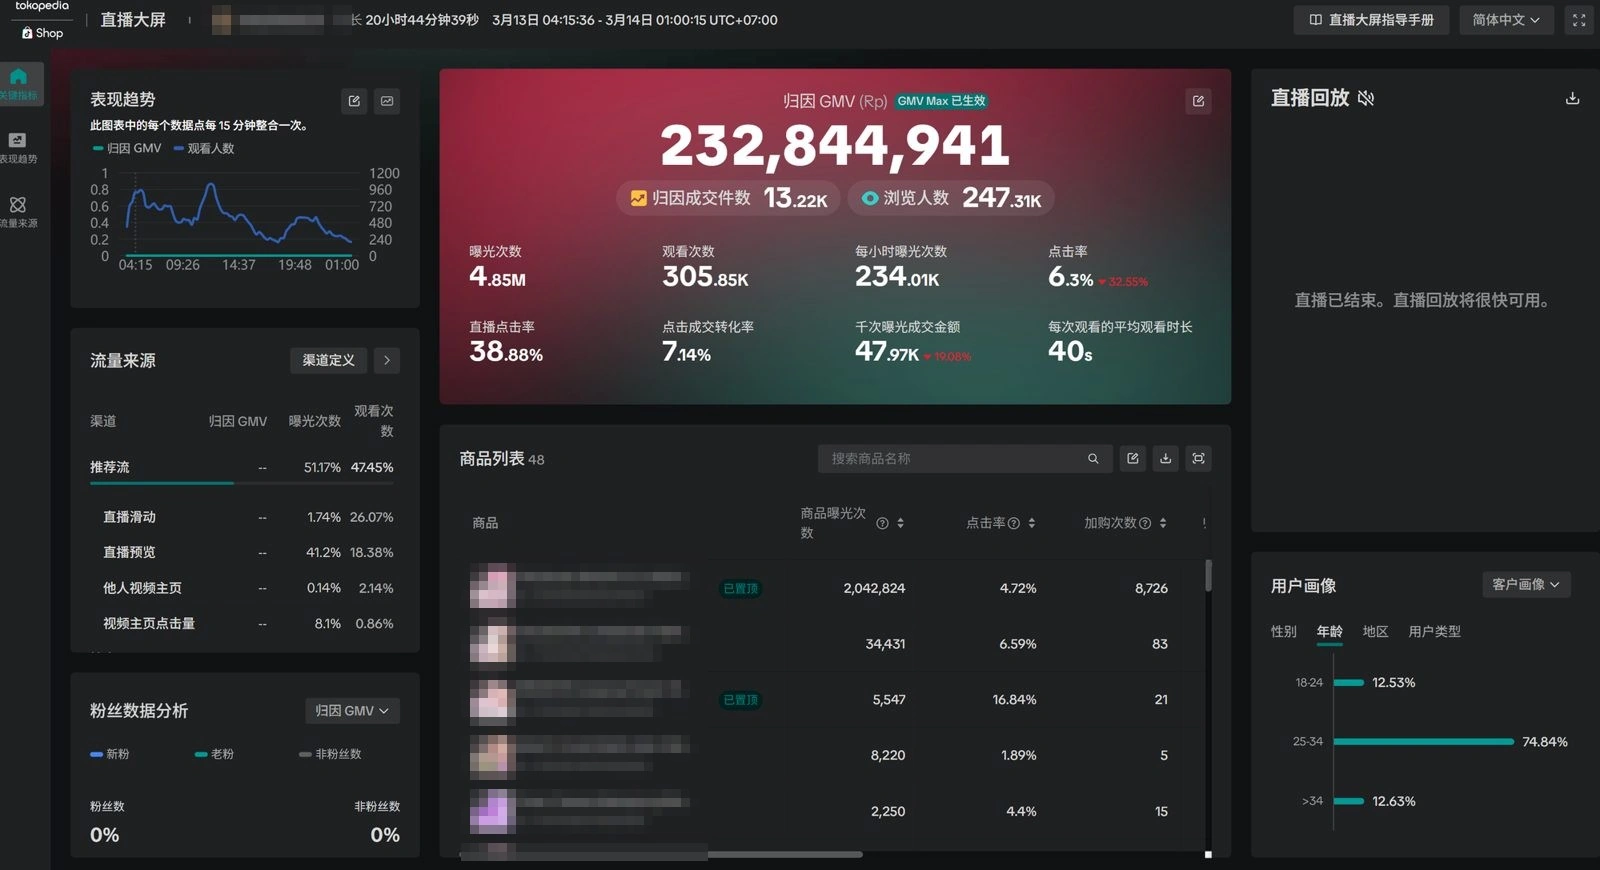Click the expand view icon in 商品列表
Image resolution: width=1600 pixels, height=870 pixels.
[1198, 459]
